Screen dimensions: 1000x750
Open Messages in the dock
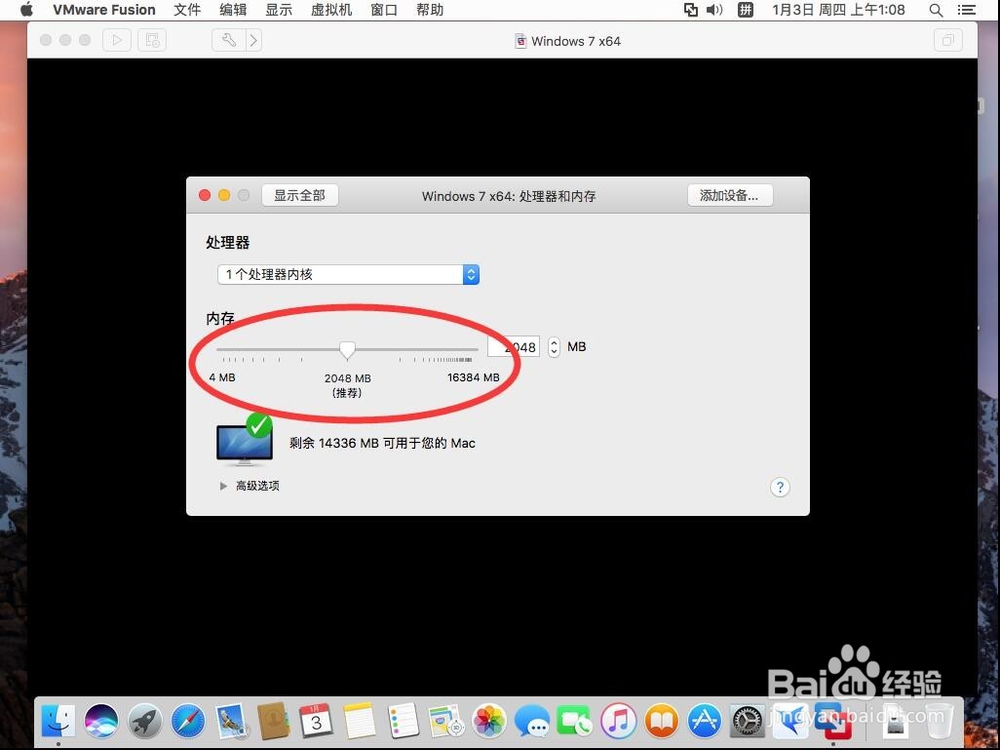tap(532, 721)
